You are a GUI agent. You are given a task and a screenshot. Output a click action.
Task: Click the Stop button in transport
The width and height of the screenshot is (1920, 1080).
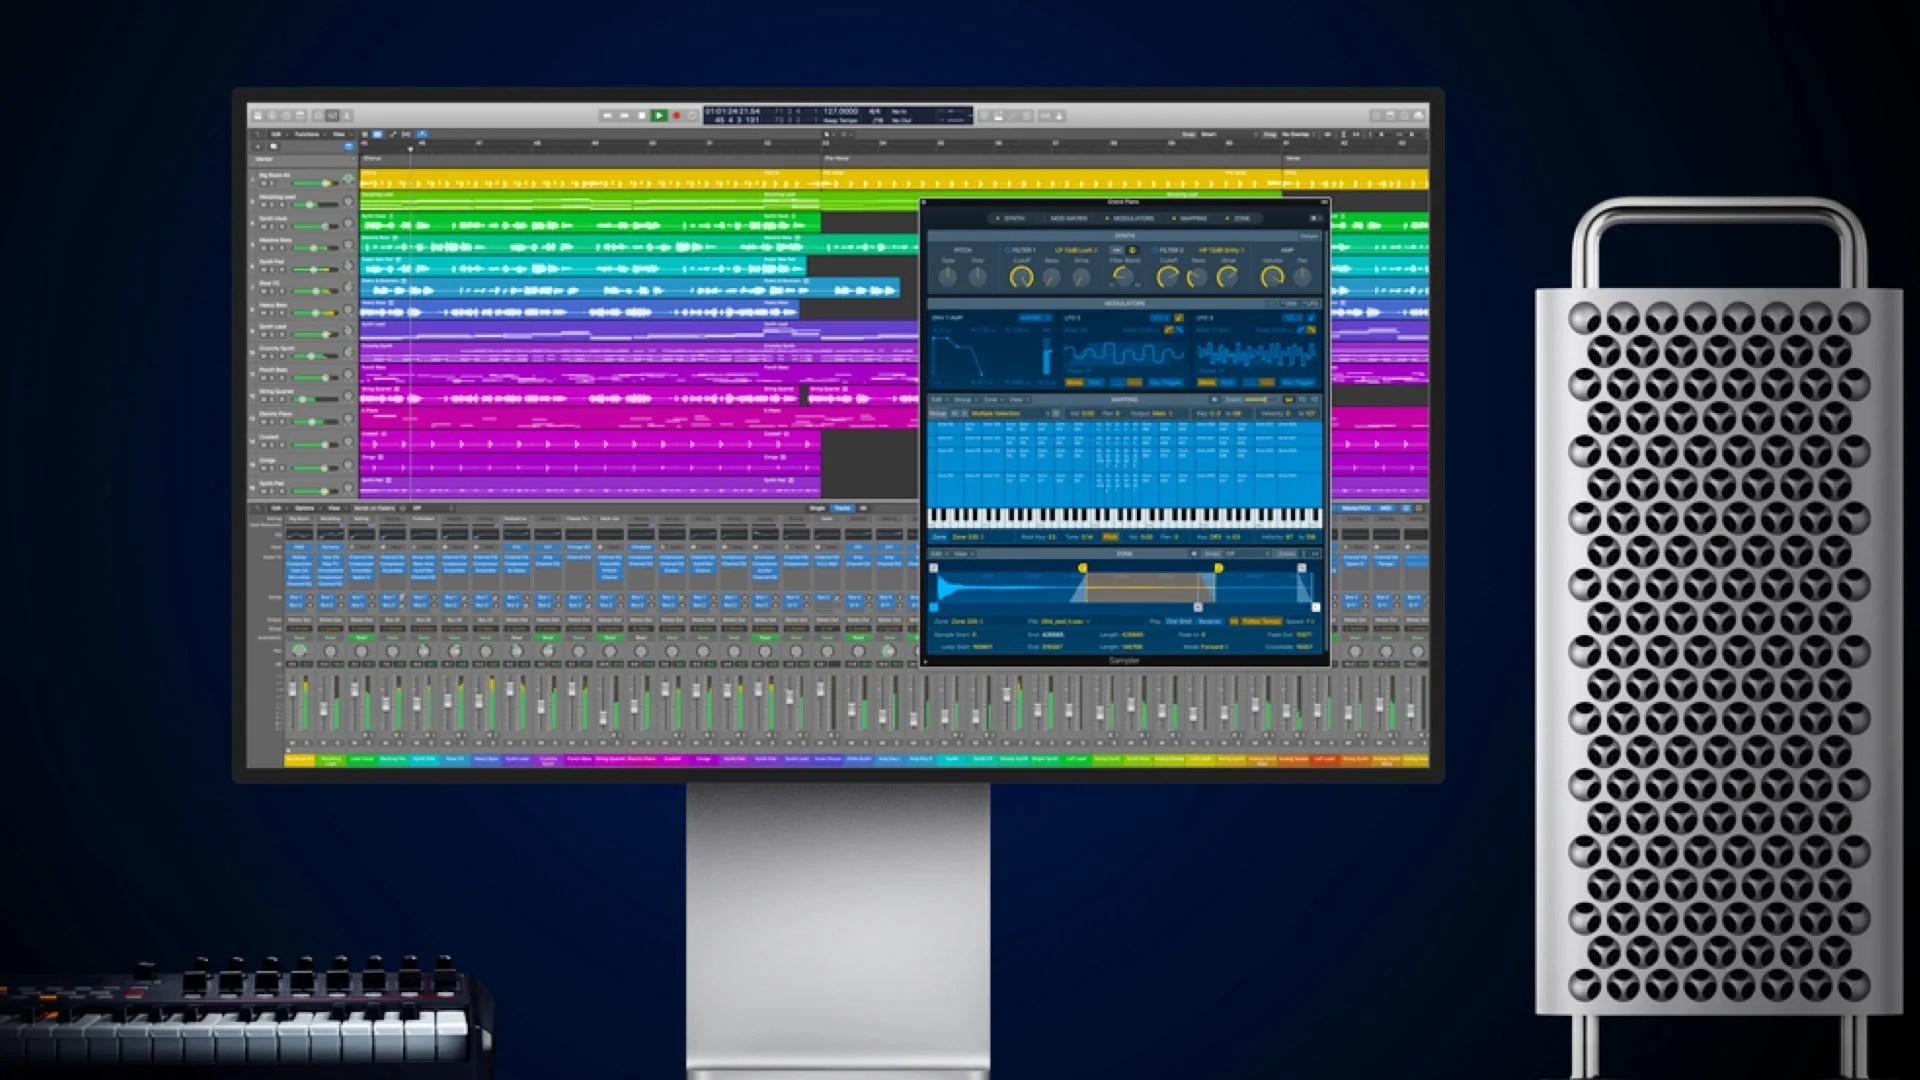pos(642,116)
